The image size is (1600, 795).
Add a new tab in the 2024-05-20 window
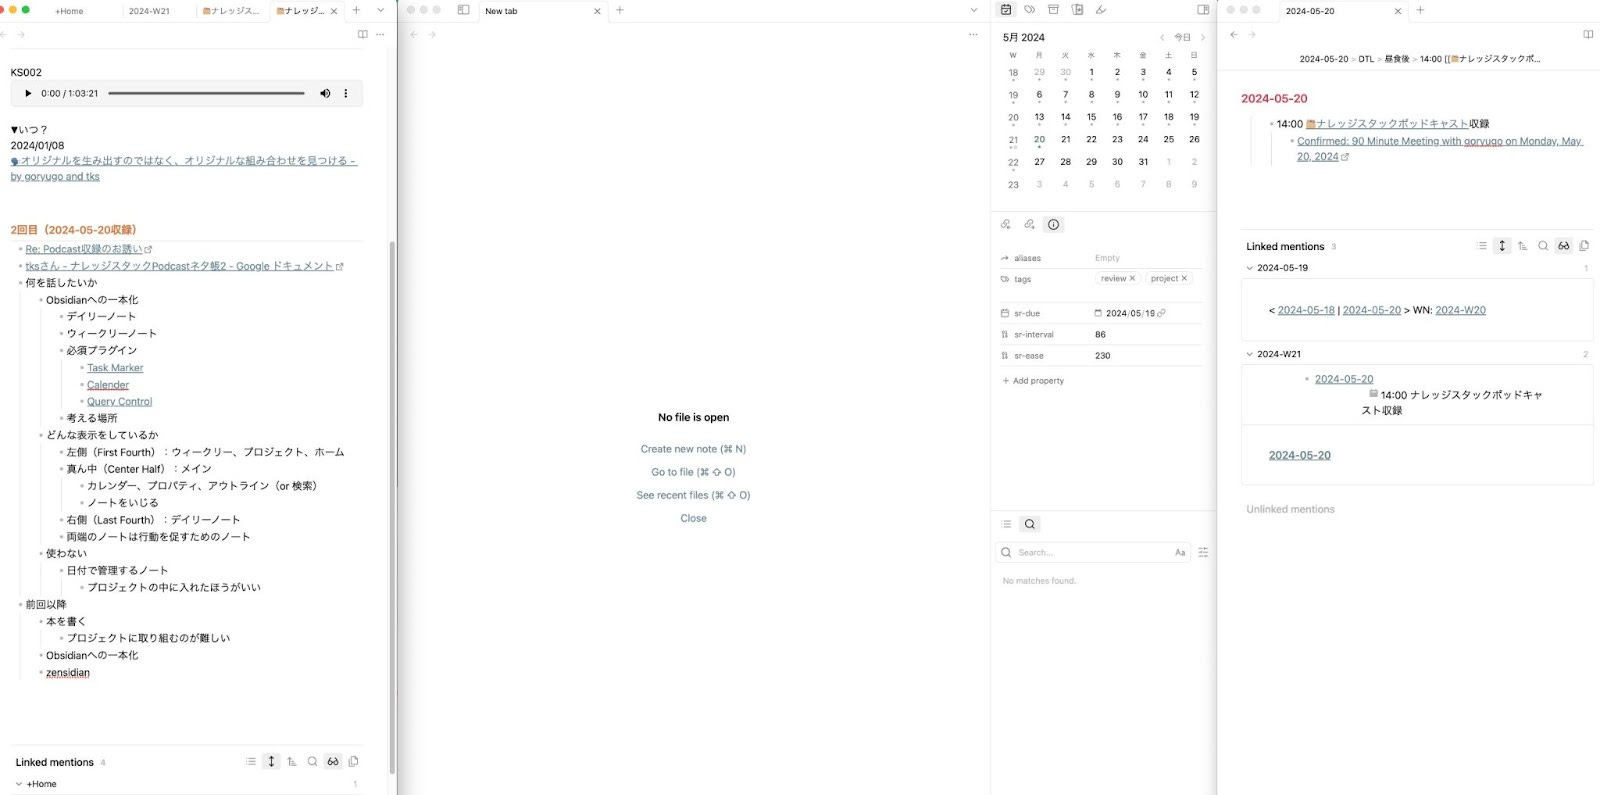pos(1420,10)
